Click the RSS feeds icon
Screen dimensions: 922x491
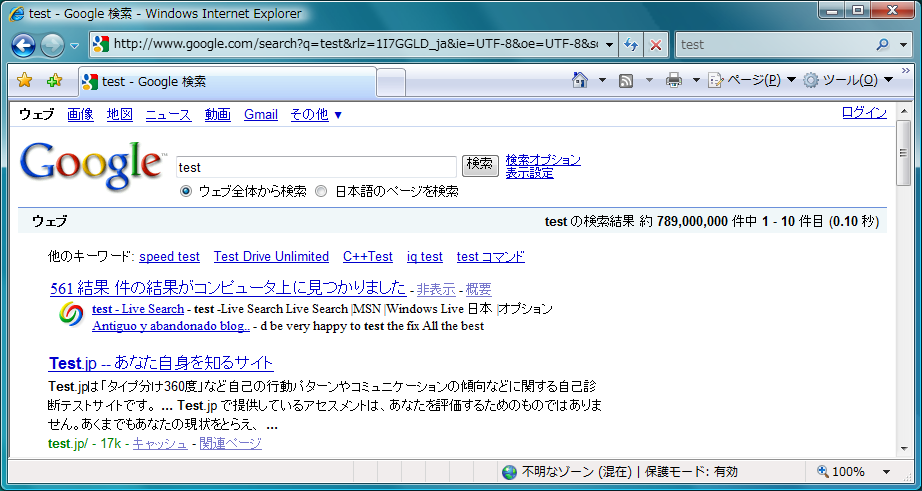point(626,81)
